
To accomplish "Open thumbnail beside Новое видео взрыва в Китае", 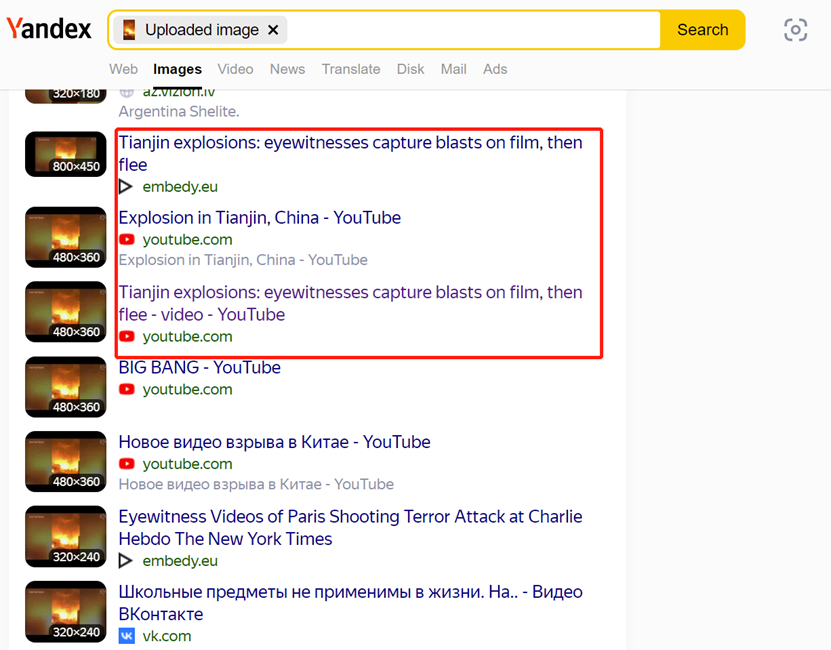I will tap(66, 461).
